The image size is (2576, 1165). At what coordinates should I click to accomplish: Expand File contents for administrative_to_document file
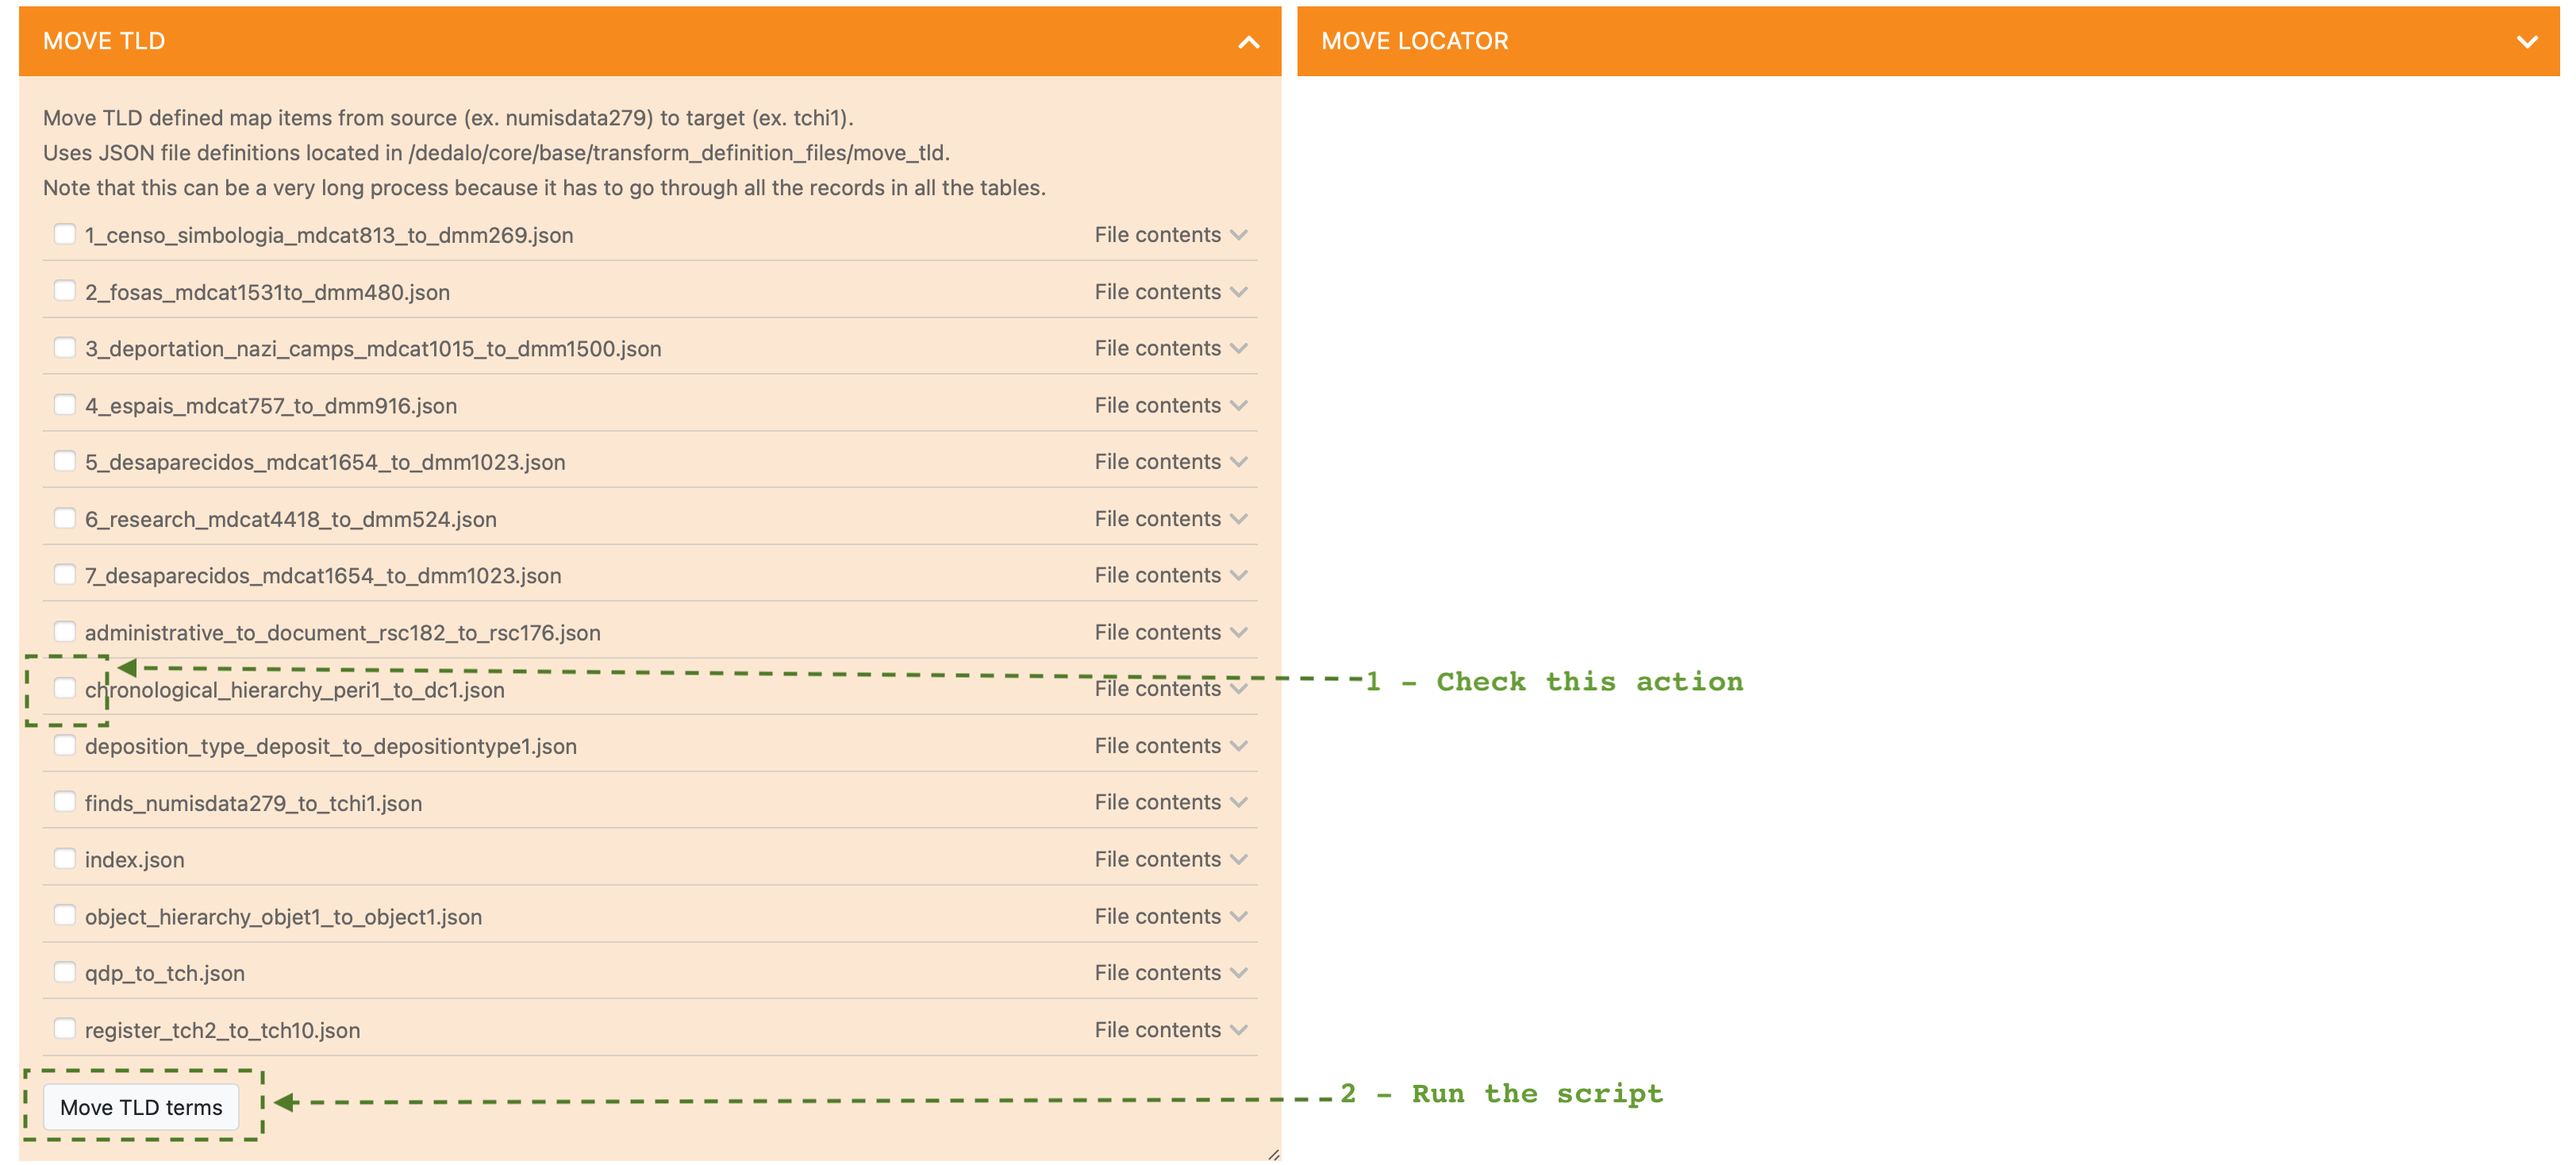1171,632
